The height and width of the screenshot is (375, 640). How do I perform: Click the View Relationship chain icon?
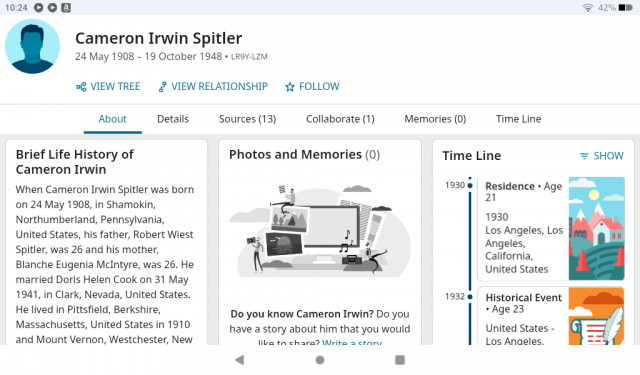[x=162, y=87]
